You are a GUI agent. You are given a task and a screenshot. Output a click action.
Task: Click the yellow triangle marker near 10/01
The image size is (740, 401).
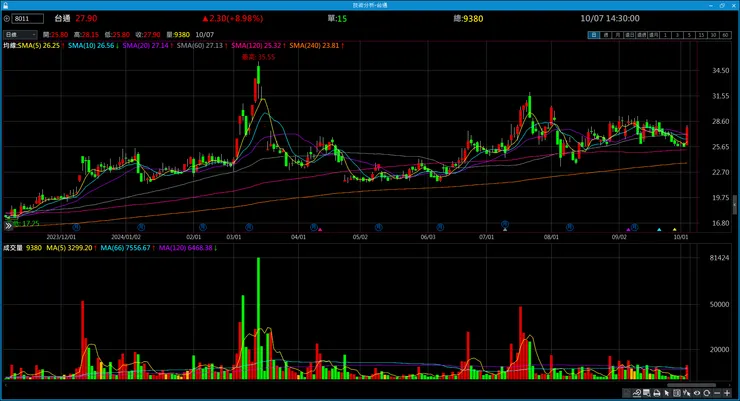click(x=674, y=230)
